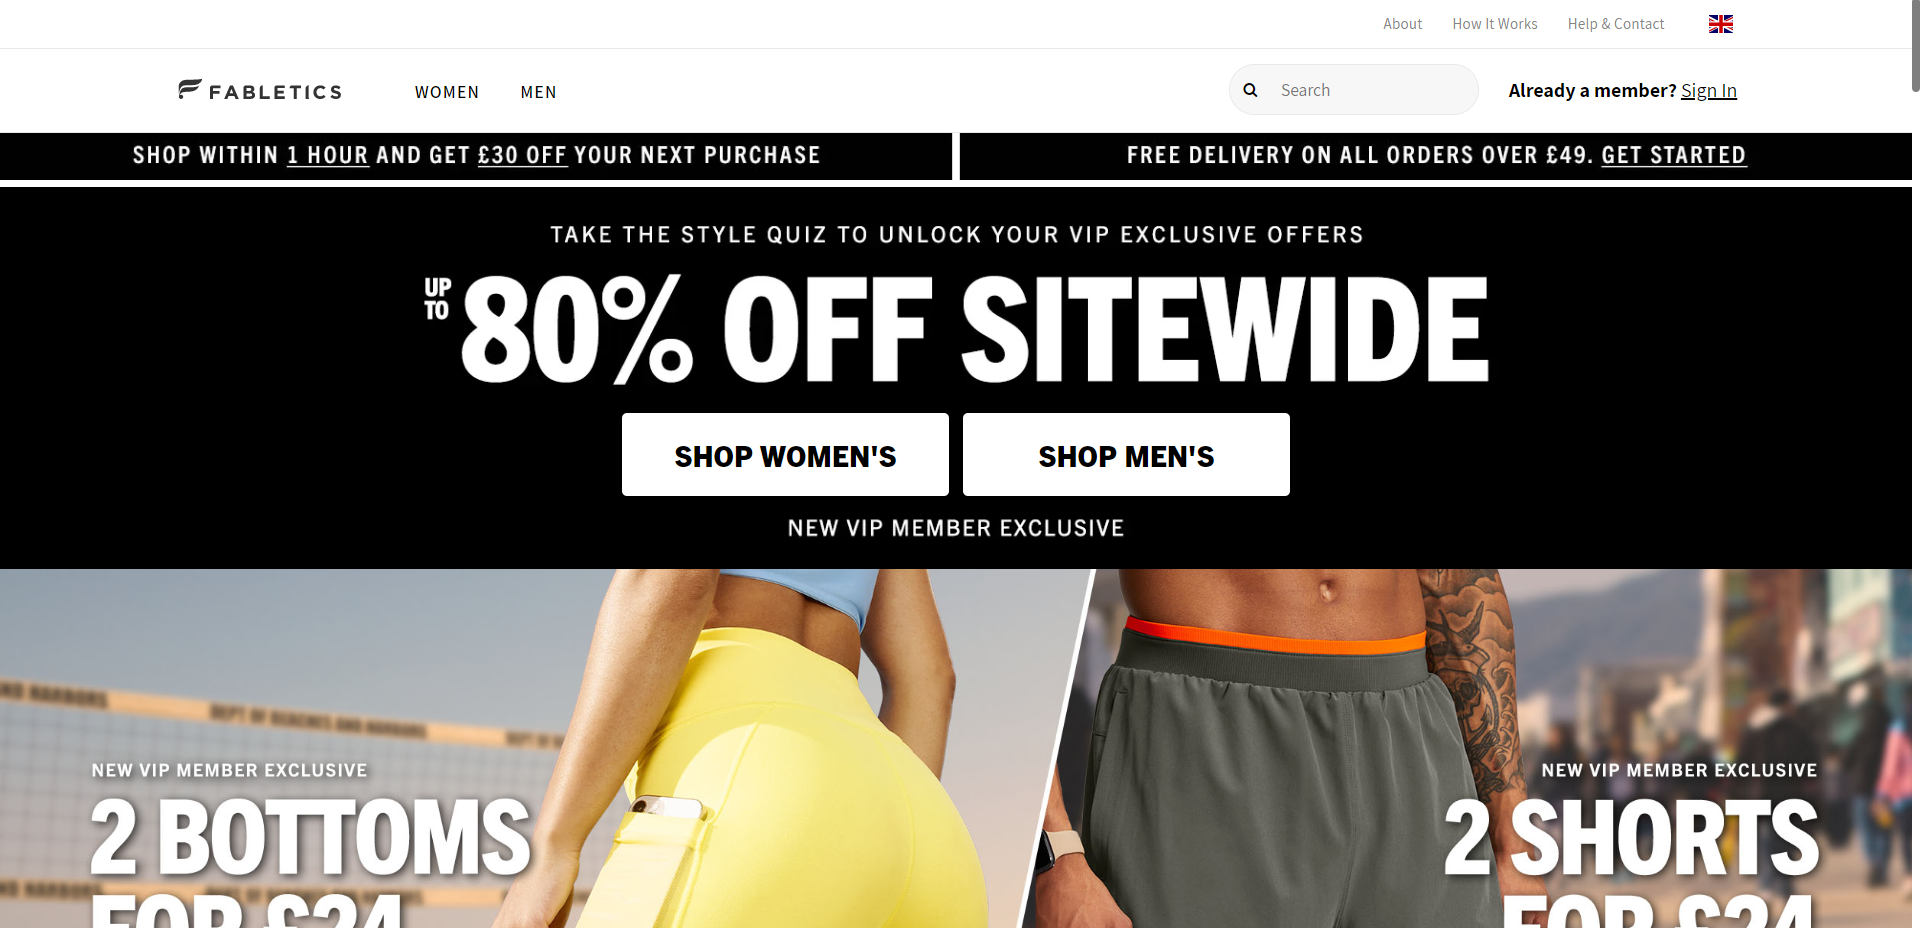
Task: Open How It Works link
Action: (x=1495, y=24)
